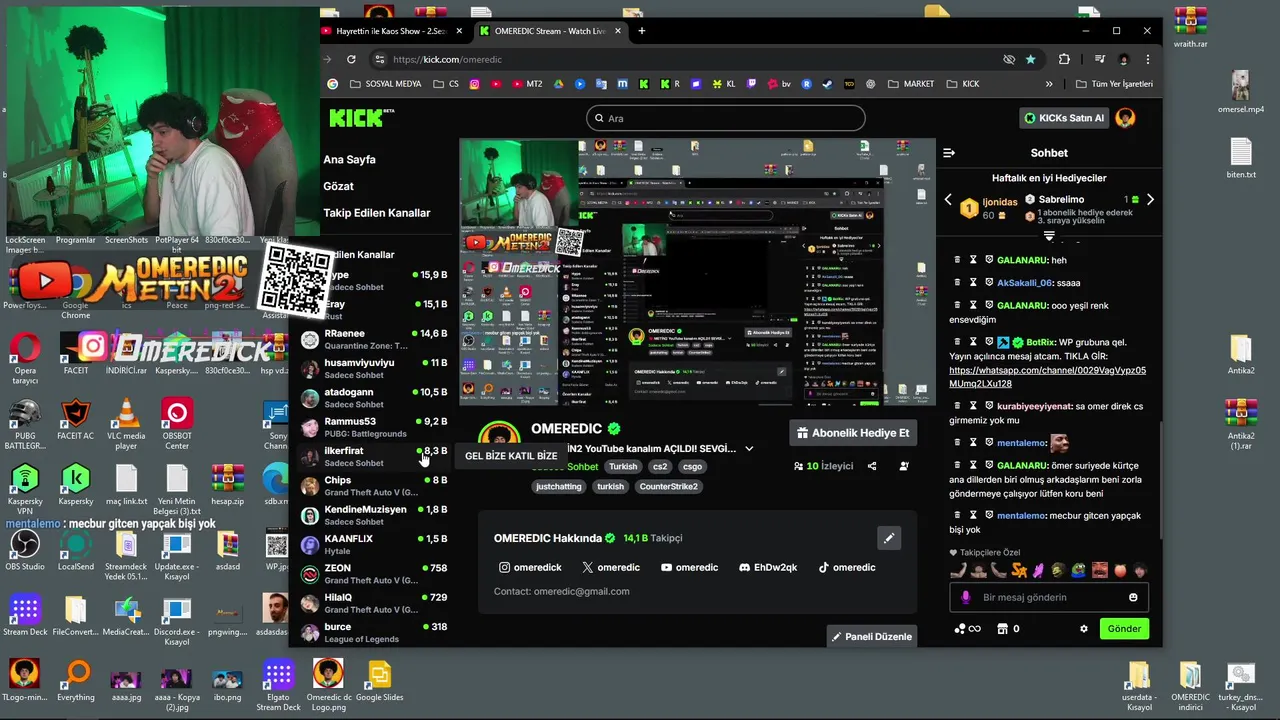Show previous top gifter with the left arrow
Image resolution: width=1280 pixels, height=720 pixels.
click(x=948, y=200)
